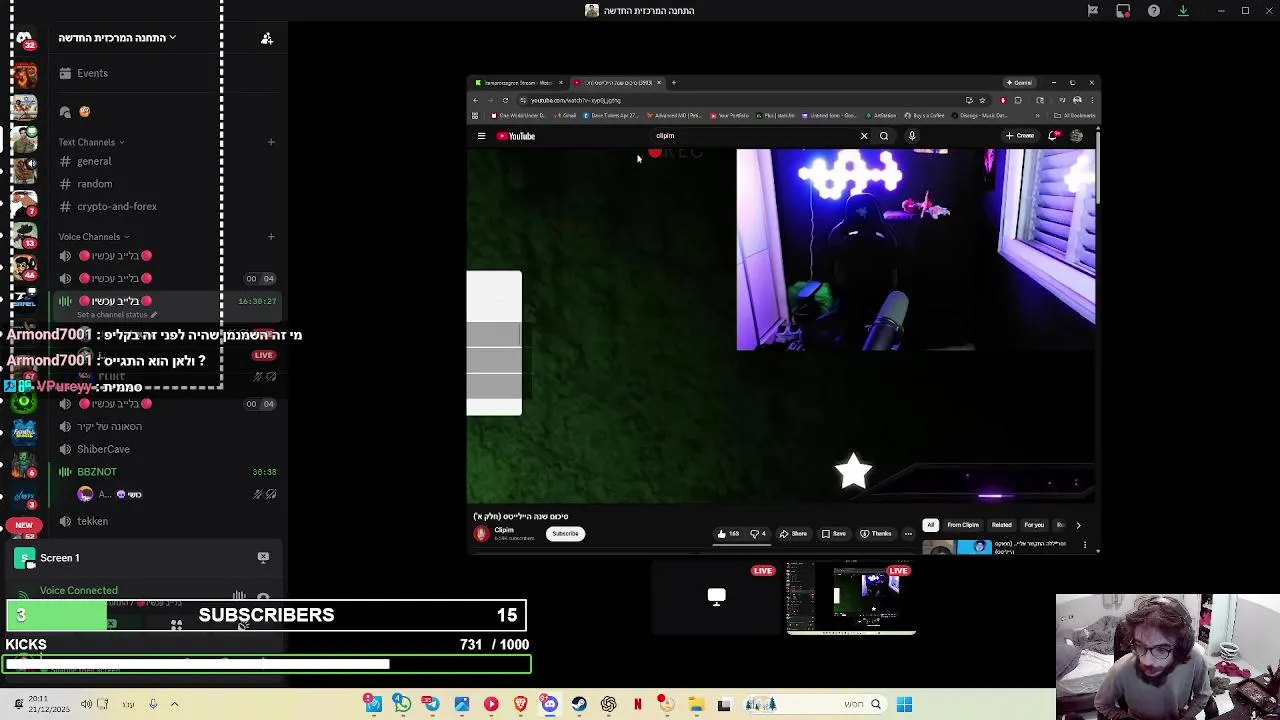
Task: Open the YouTube account avatar menu
Action: (1076, 136)
